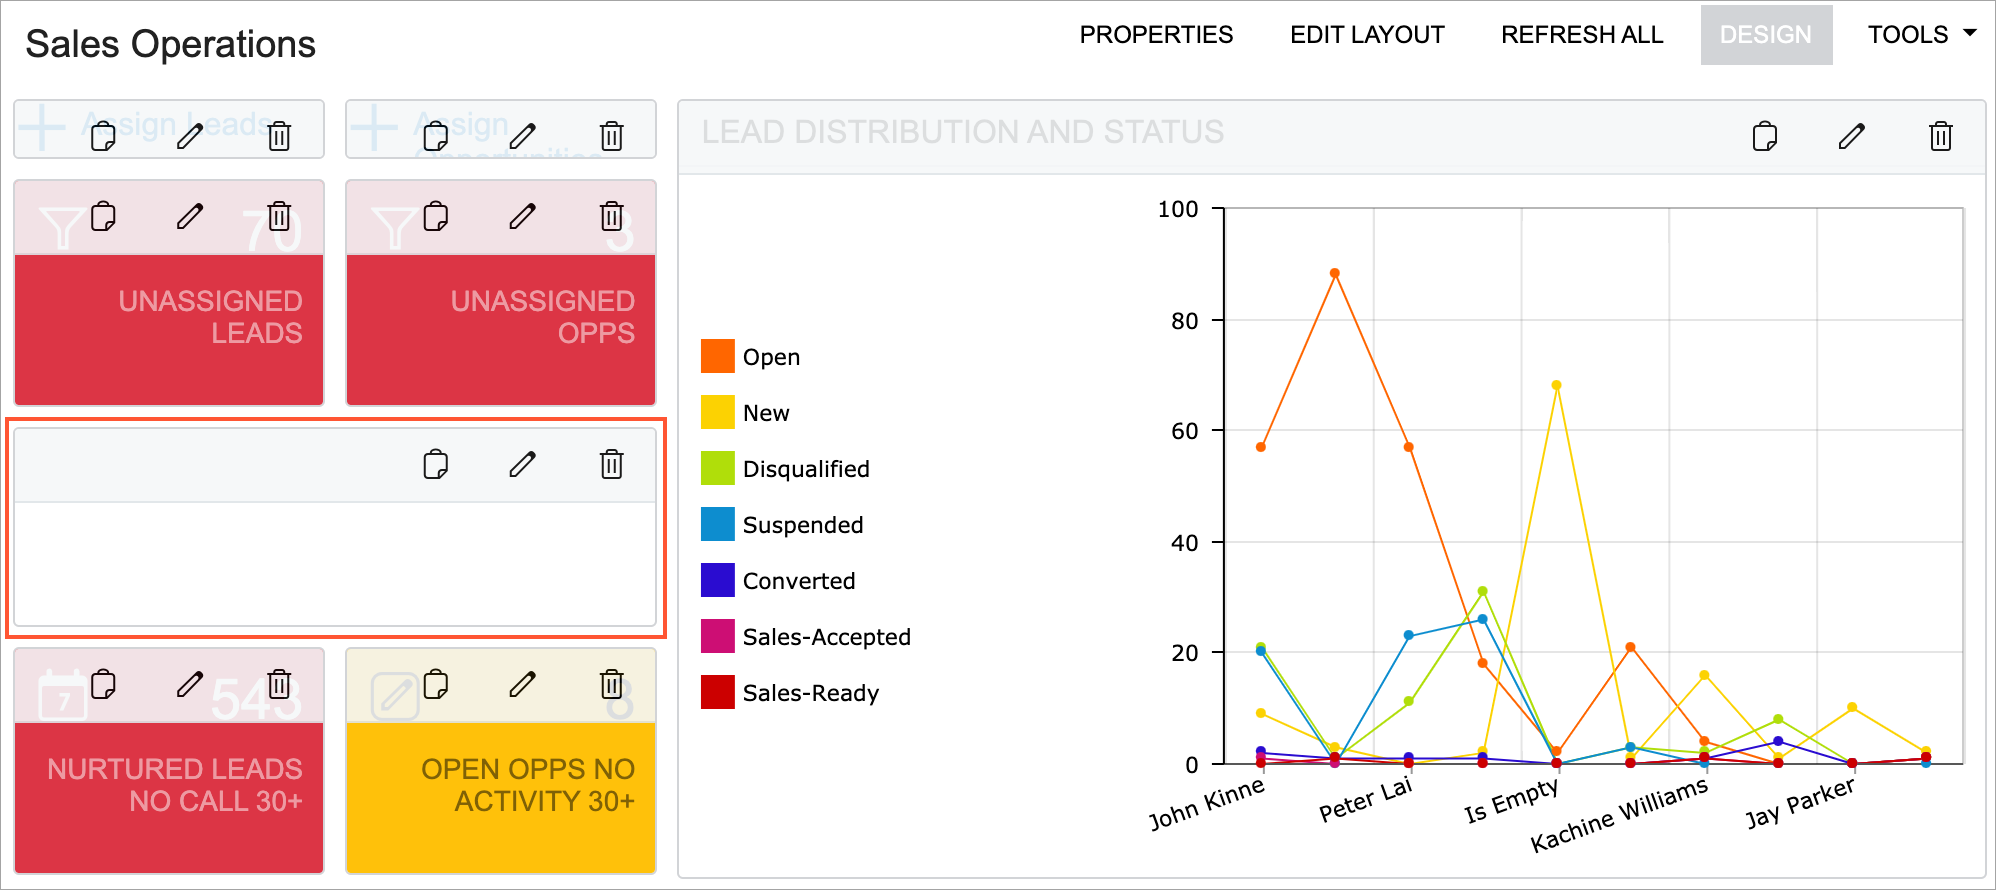Click the Open Opps No Activity yellow tile
The width and height of the screenshot is (1996, 890).
click(501, 796)
